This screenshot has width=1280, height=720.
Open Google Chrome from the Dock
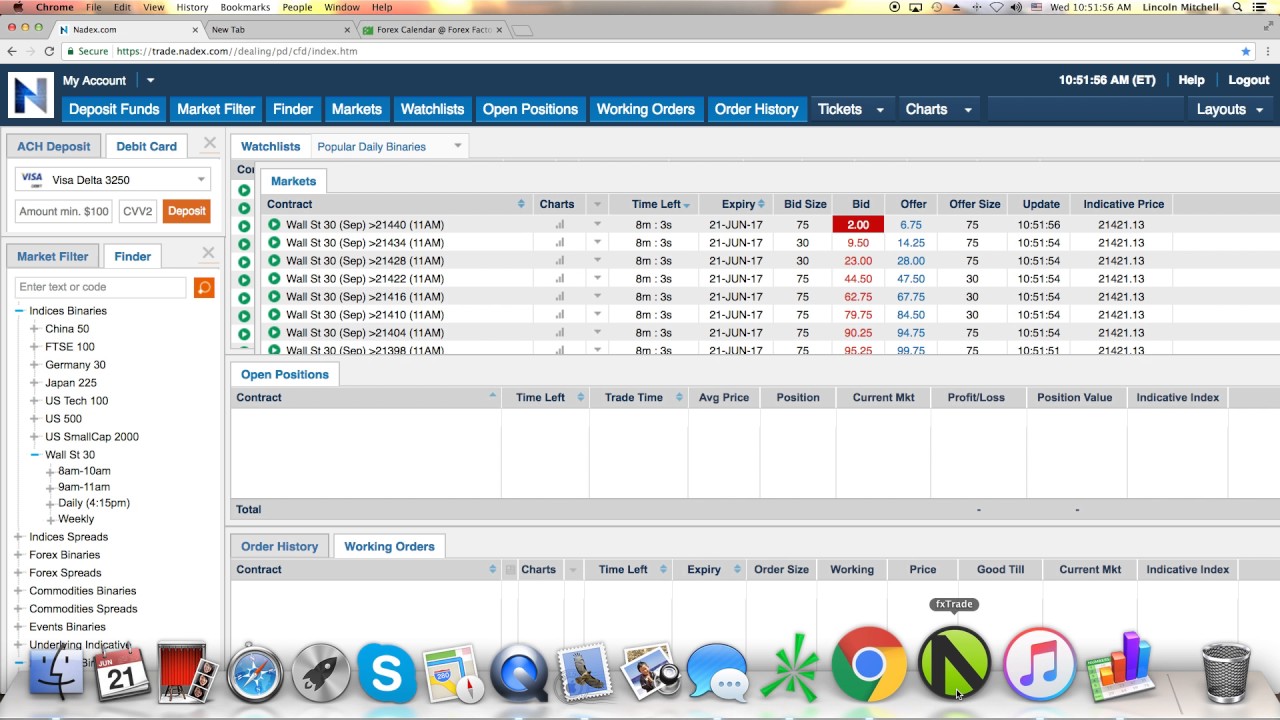pyautogui.click(x=869, y=664)
